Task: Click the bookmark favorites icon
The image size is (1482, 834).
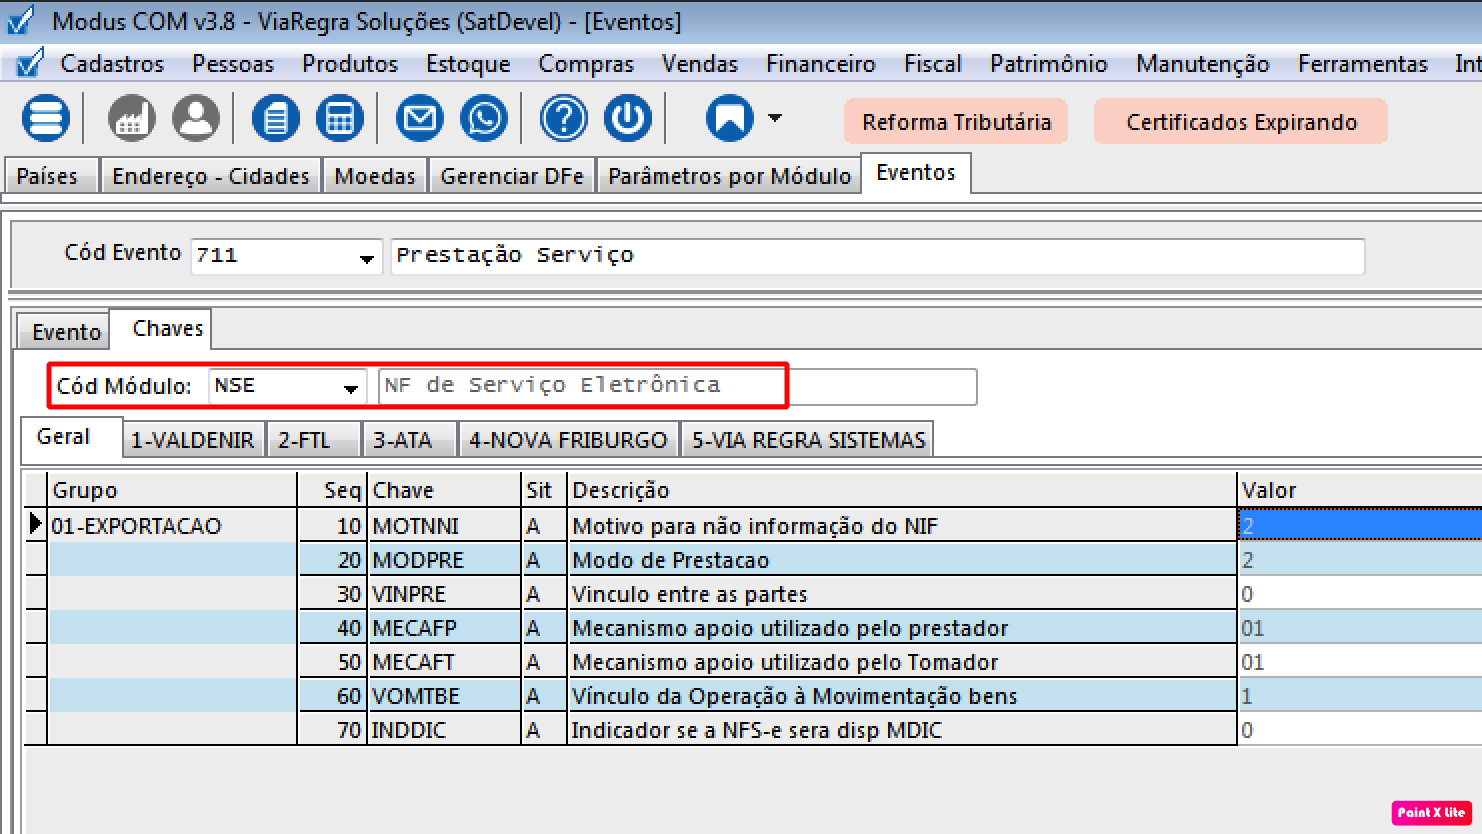Action: (x=730, y=119)
